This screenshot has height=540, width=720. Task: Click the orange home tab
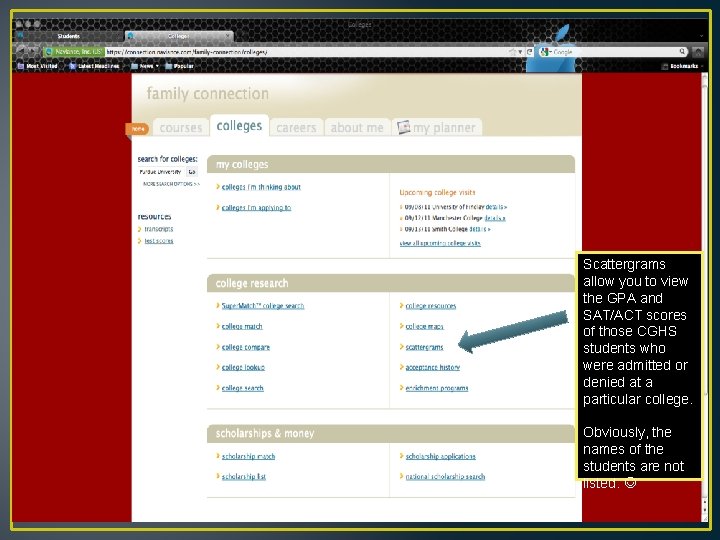137,129
